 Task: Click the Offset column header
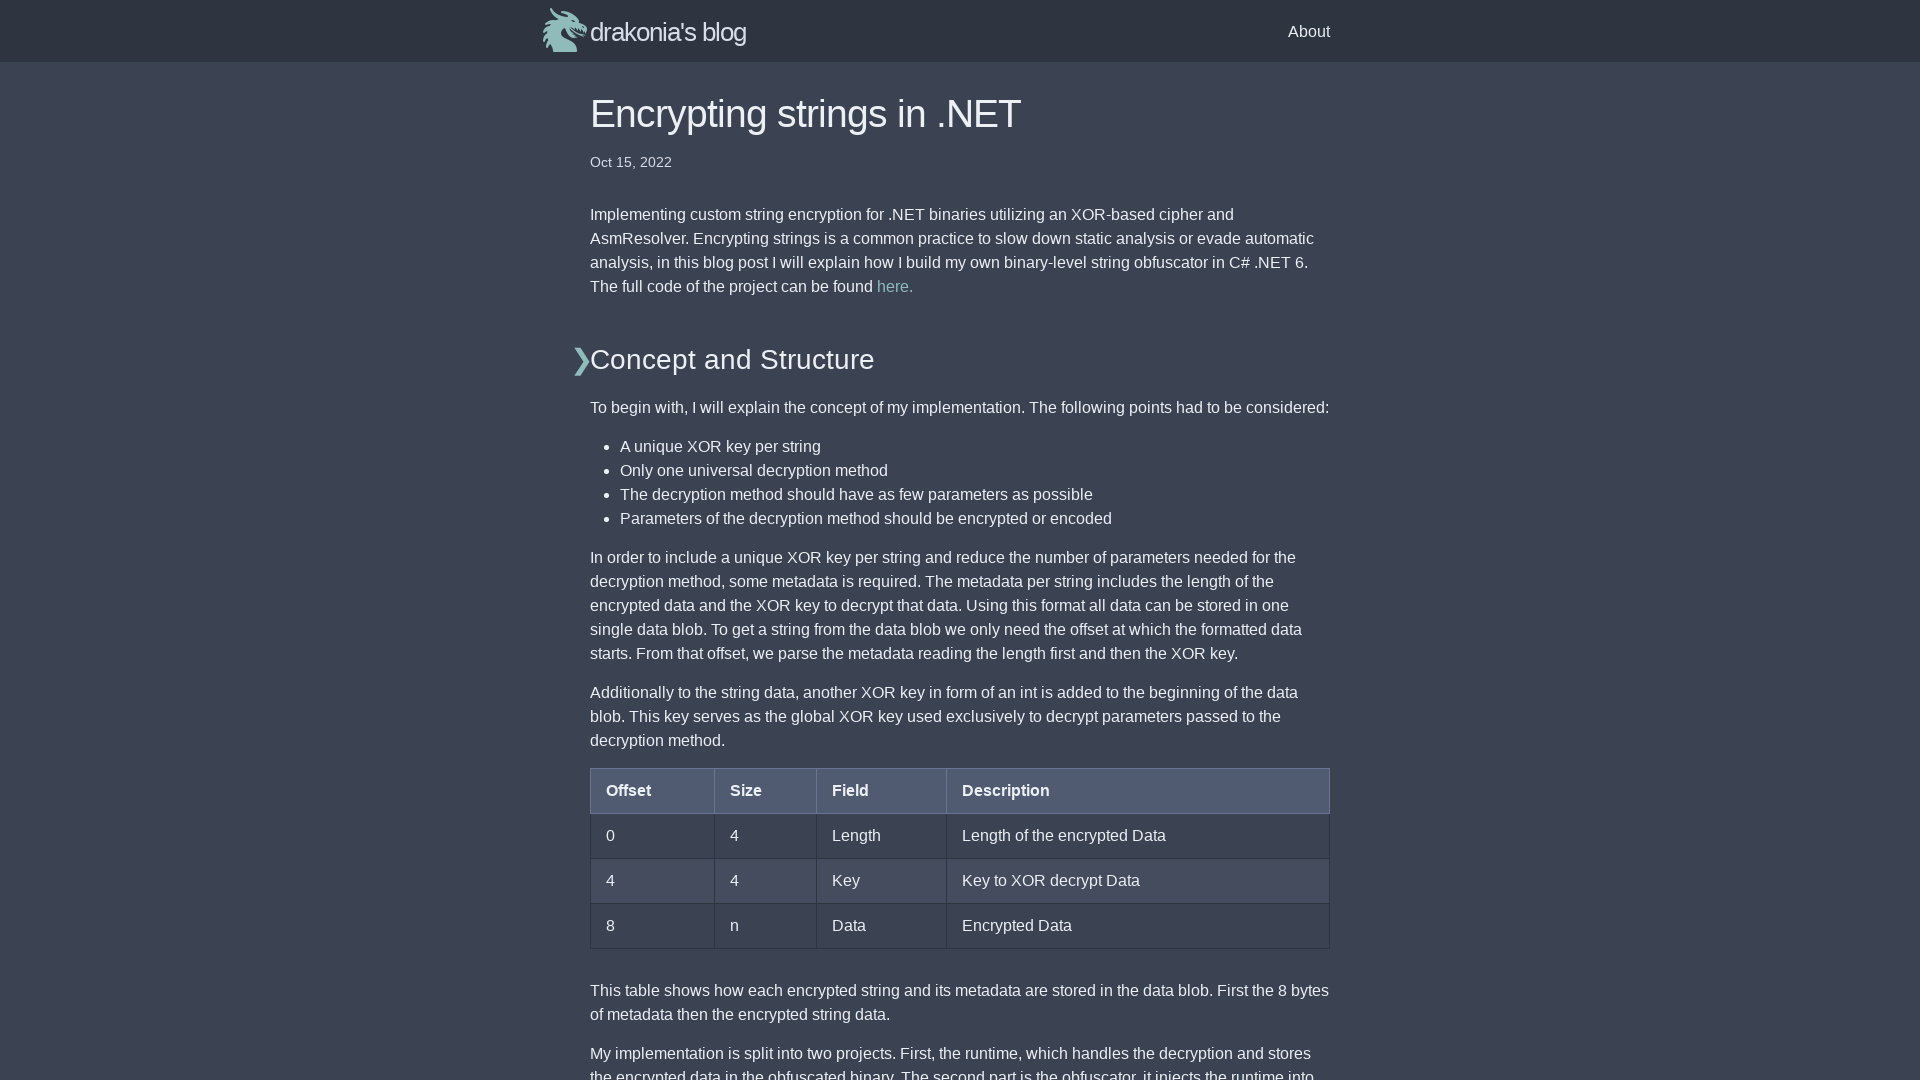(628, 790)
